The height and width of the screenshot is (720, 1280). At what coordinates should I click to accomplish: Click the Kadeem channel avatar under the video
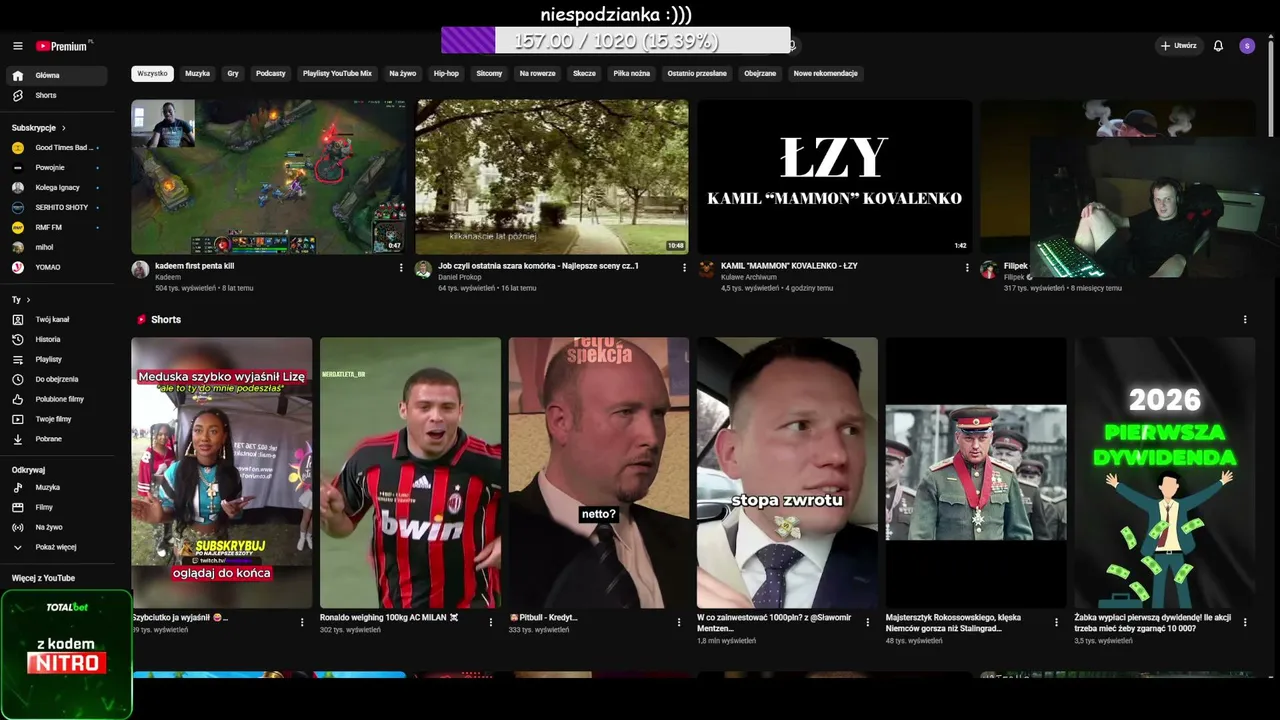[x=140, y=270]
